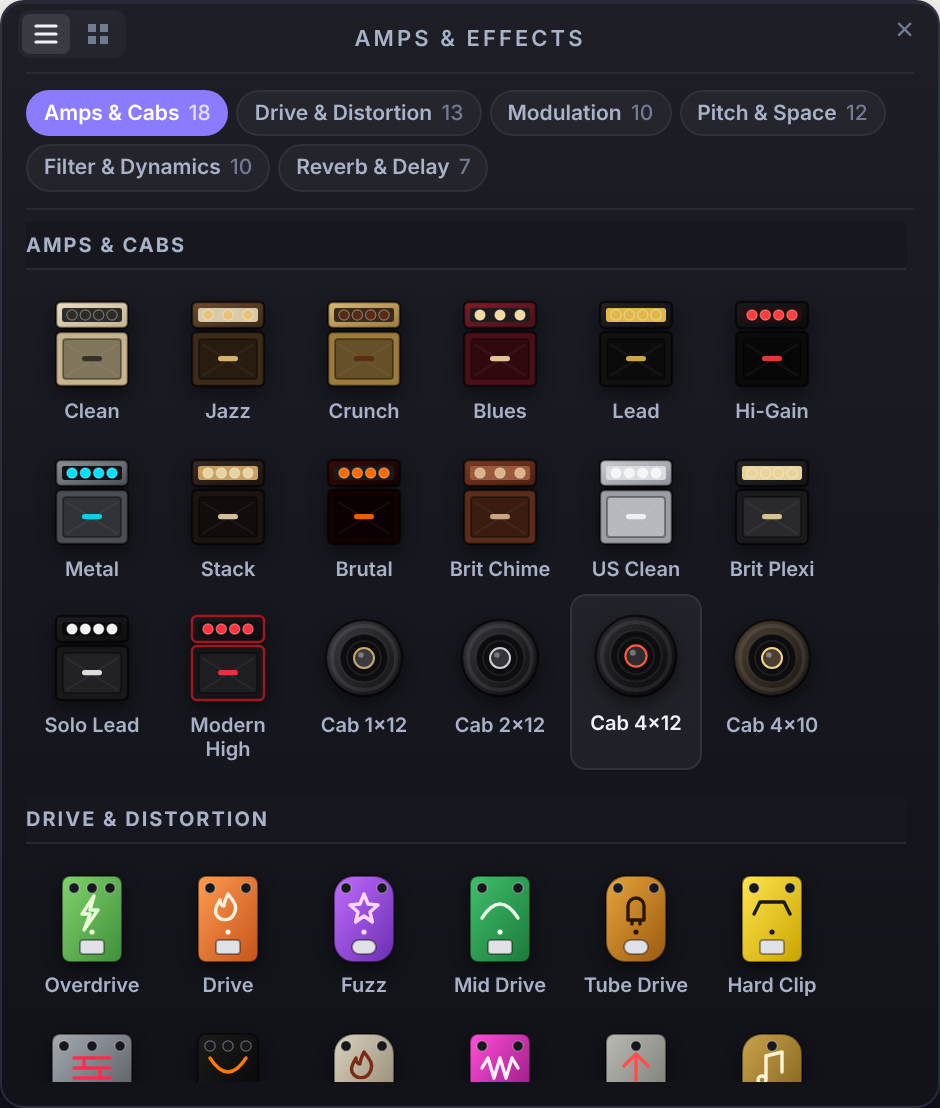Image resolution: width=940 pixels, height=1108 pixels.
Task: Select the Mid Drive pedal
Action: click(500, 935)
